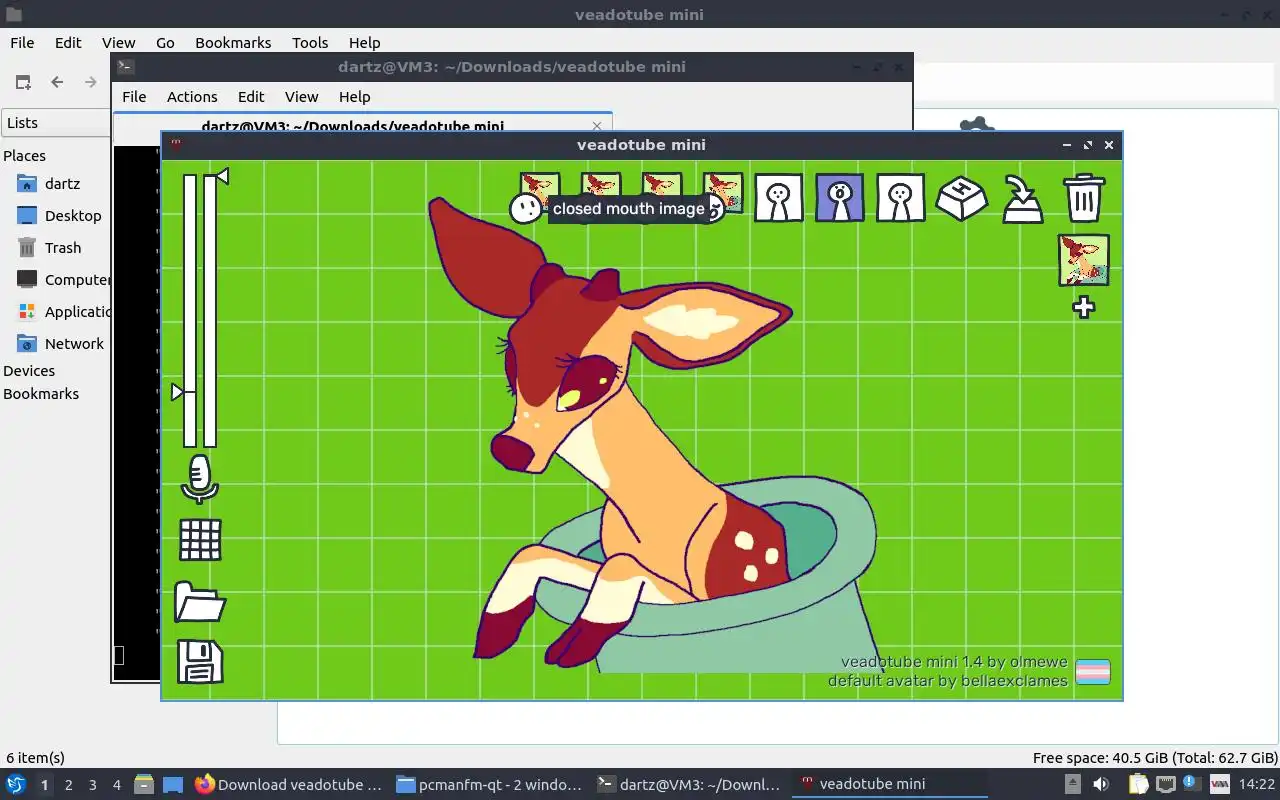
Task: Save avatar using the floppy disk icon
Action: point(200,662)
